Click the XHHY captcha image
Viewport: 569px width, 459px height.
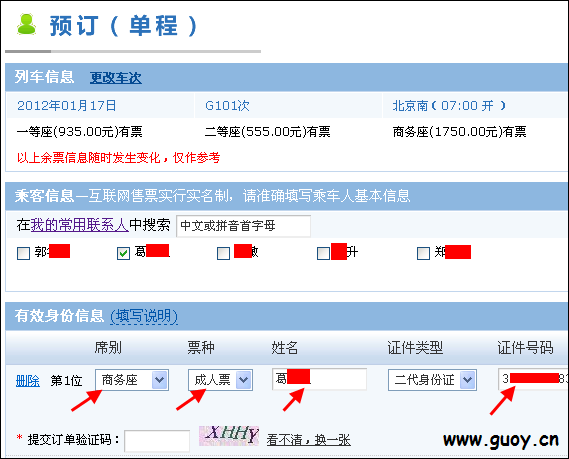(229, 435)
